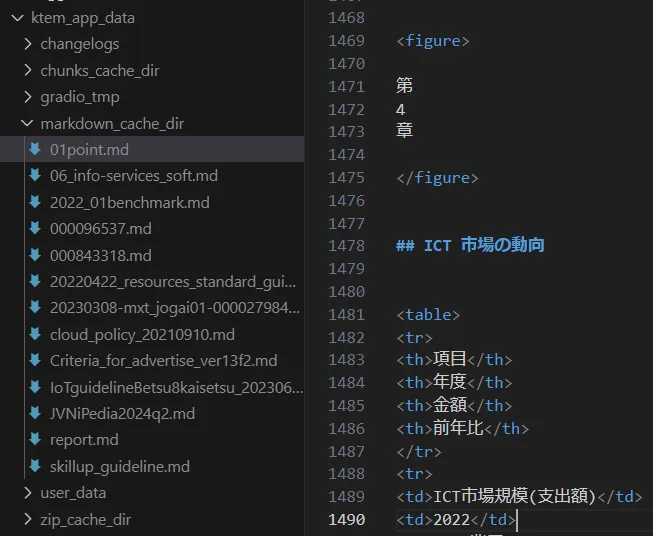Select the ktem_app_data folder name
This screenshot has width=653, height=536.
click(83, 18)
